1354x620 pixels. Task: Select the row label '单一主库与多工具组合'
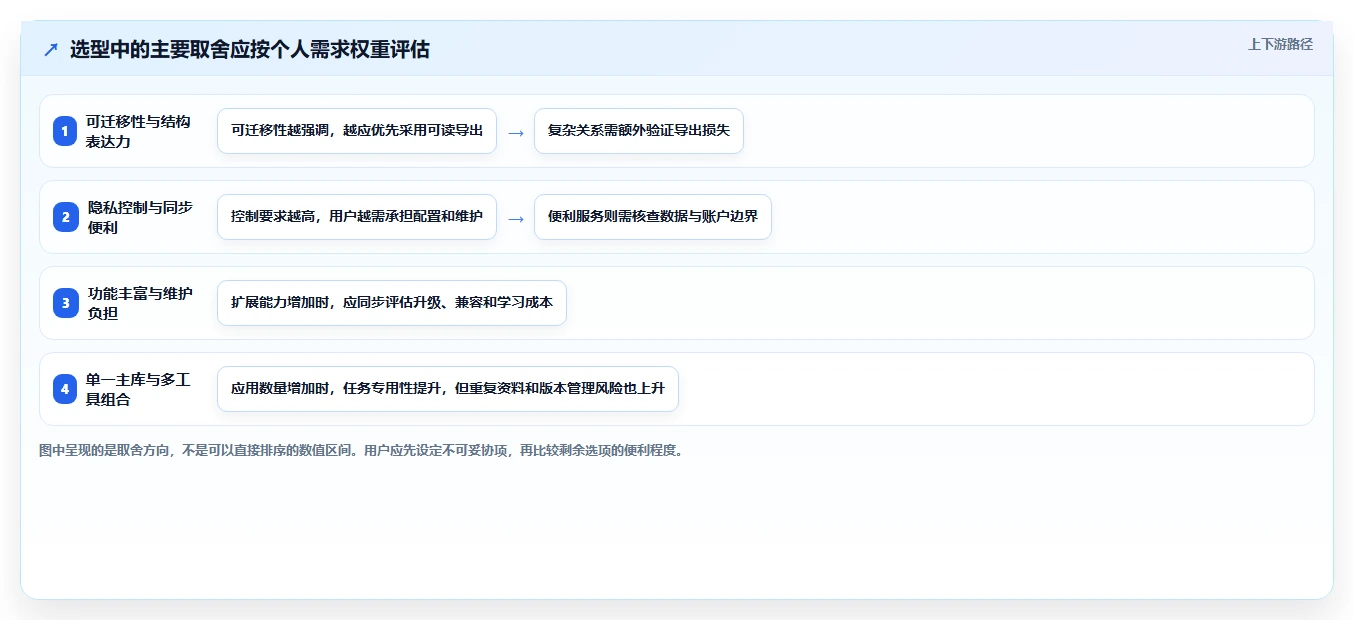point(138,389)
